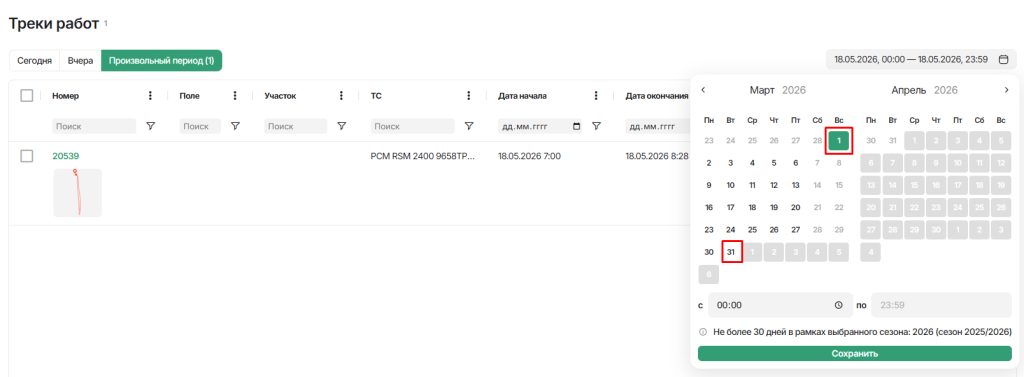Click Поле search input
Image resolution: width=1024 pixels, height=377 pixels.
pos(200,126)
